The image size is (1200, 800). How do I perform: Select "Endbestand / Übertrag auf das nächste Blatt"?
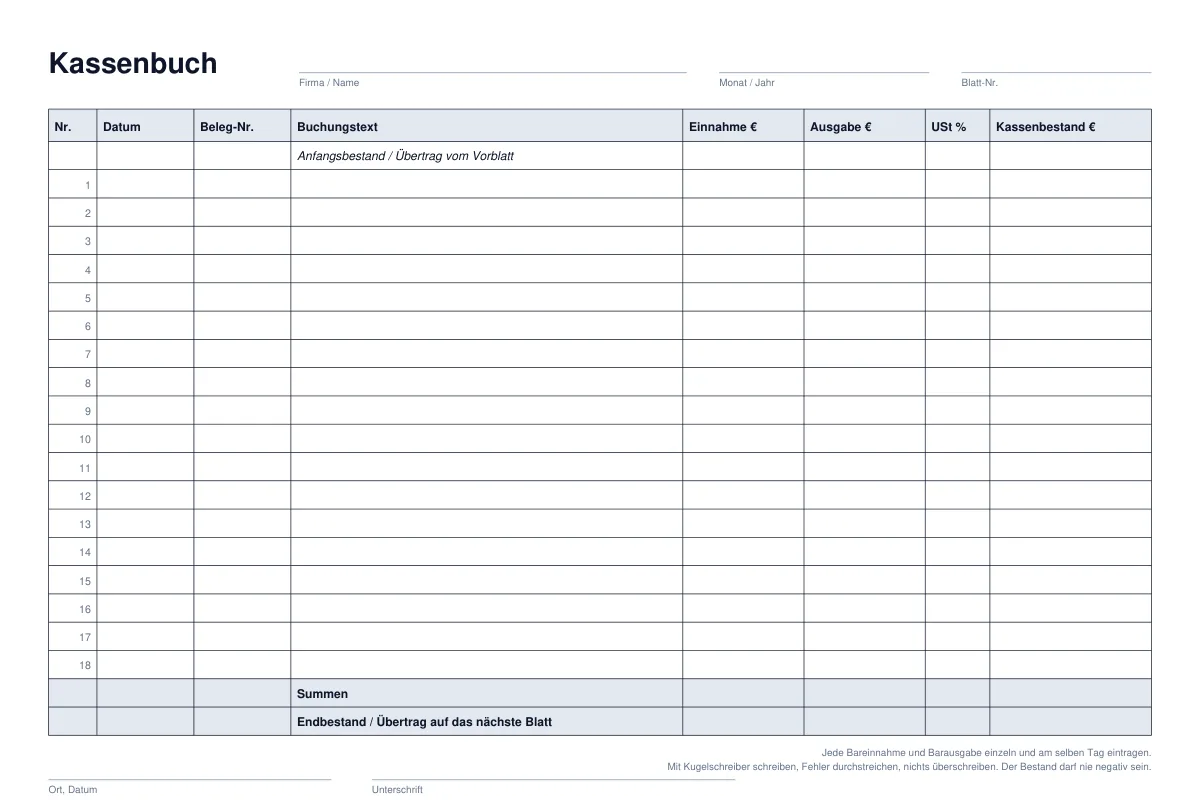[424, 722]
